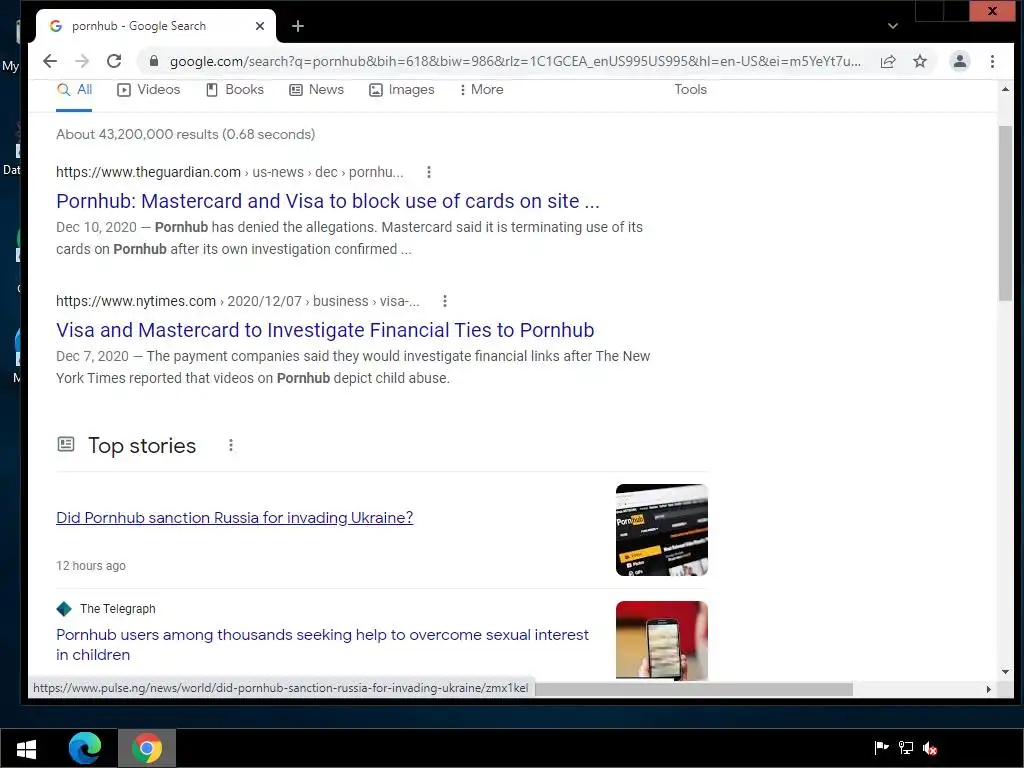The width and height of the screenshot is (1024, 768).
Task: View site information lock icon
Action: pos(154,61)
